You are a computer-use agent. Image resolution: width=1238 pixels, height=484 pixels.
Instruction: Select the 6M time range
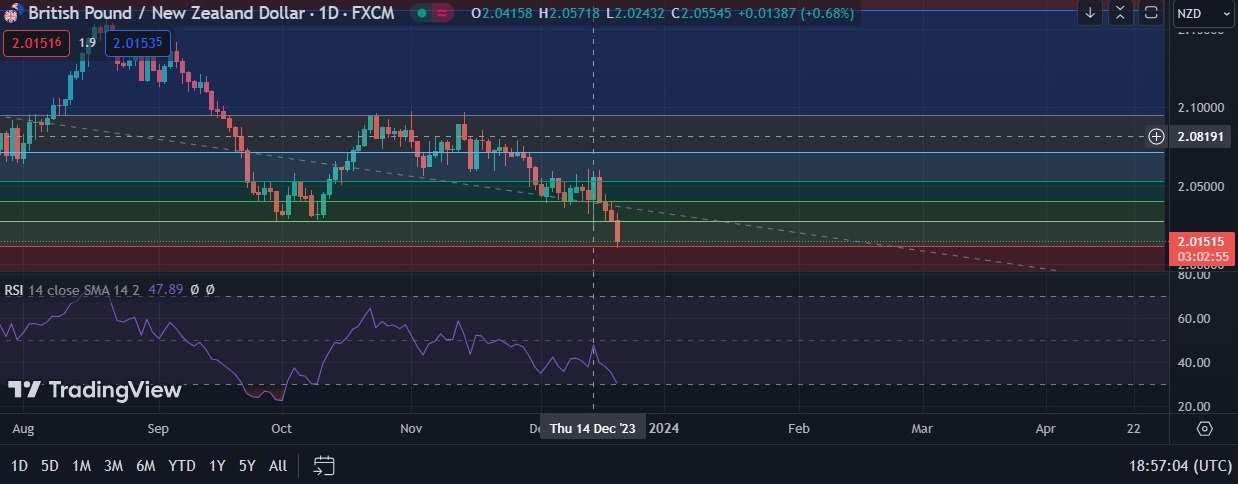(x=146, y=465)
